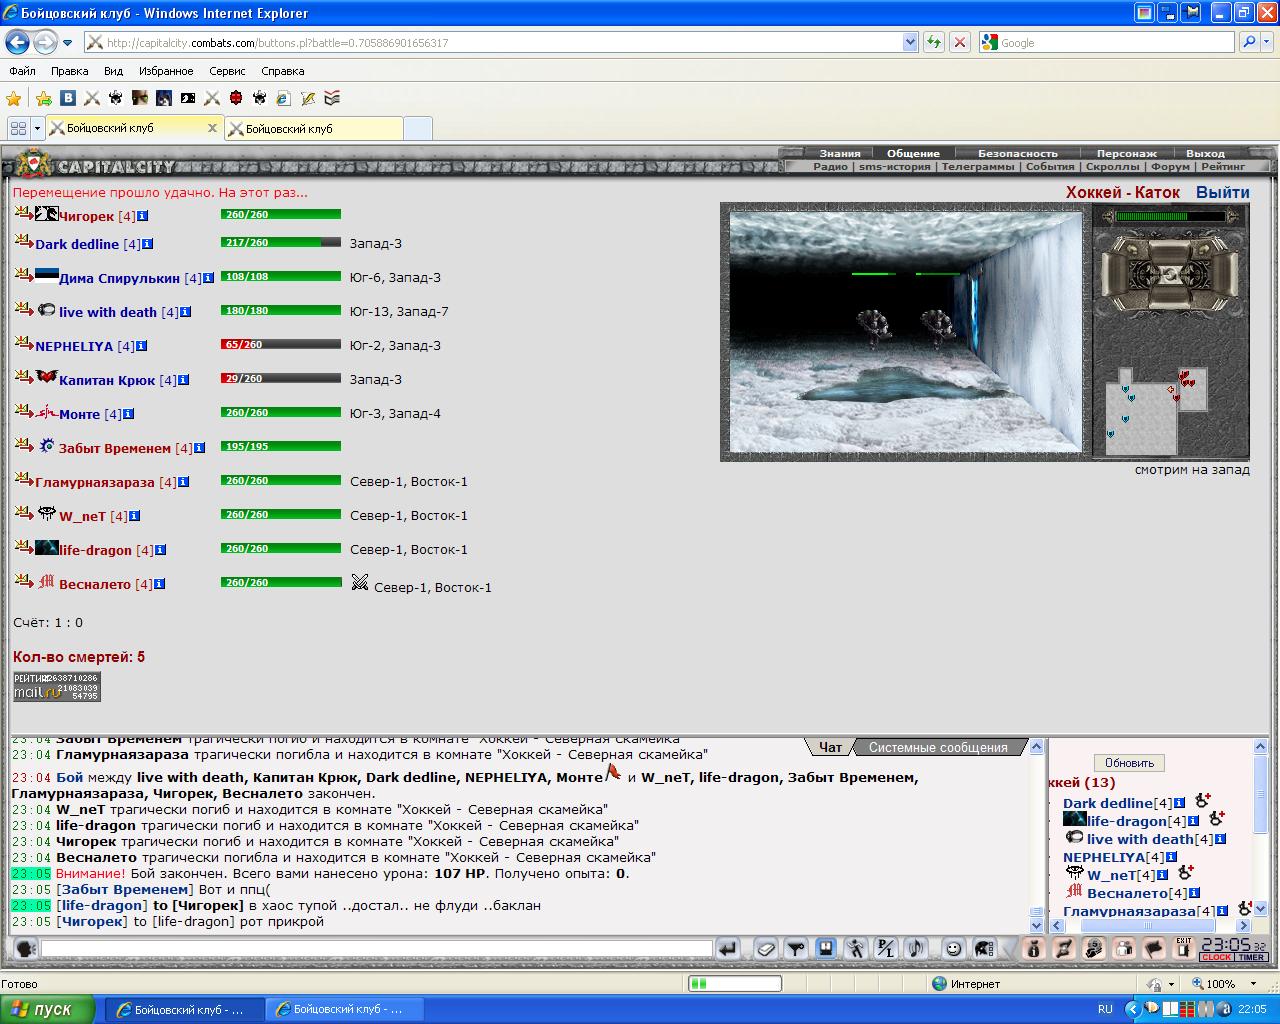Click the Обновить button
1280x1024 pixels.
point(1129,763)
